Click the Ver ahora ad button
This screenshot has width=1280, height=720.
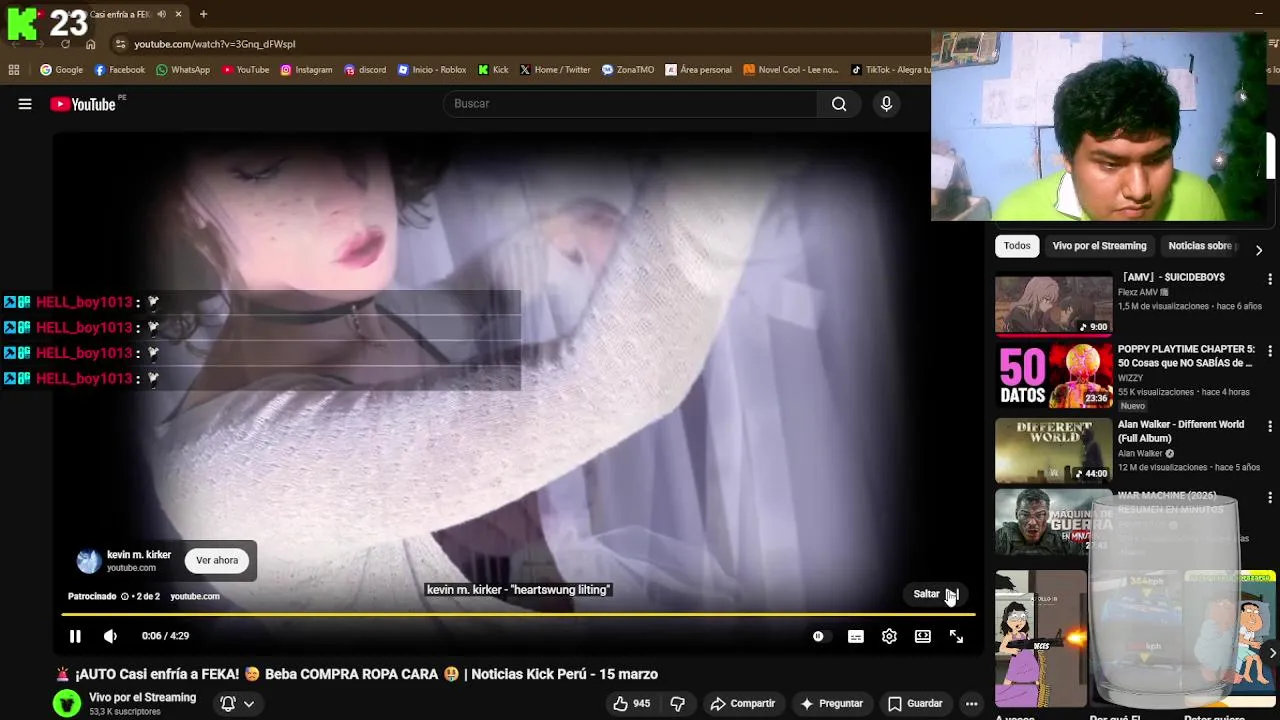point(217,561)
